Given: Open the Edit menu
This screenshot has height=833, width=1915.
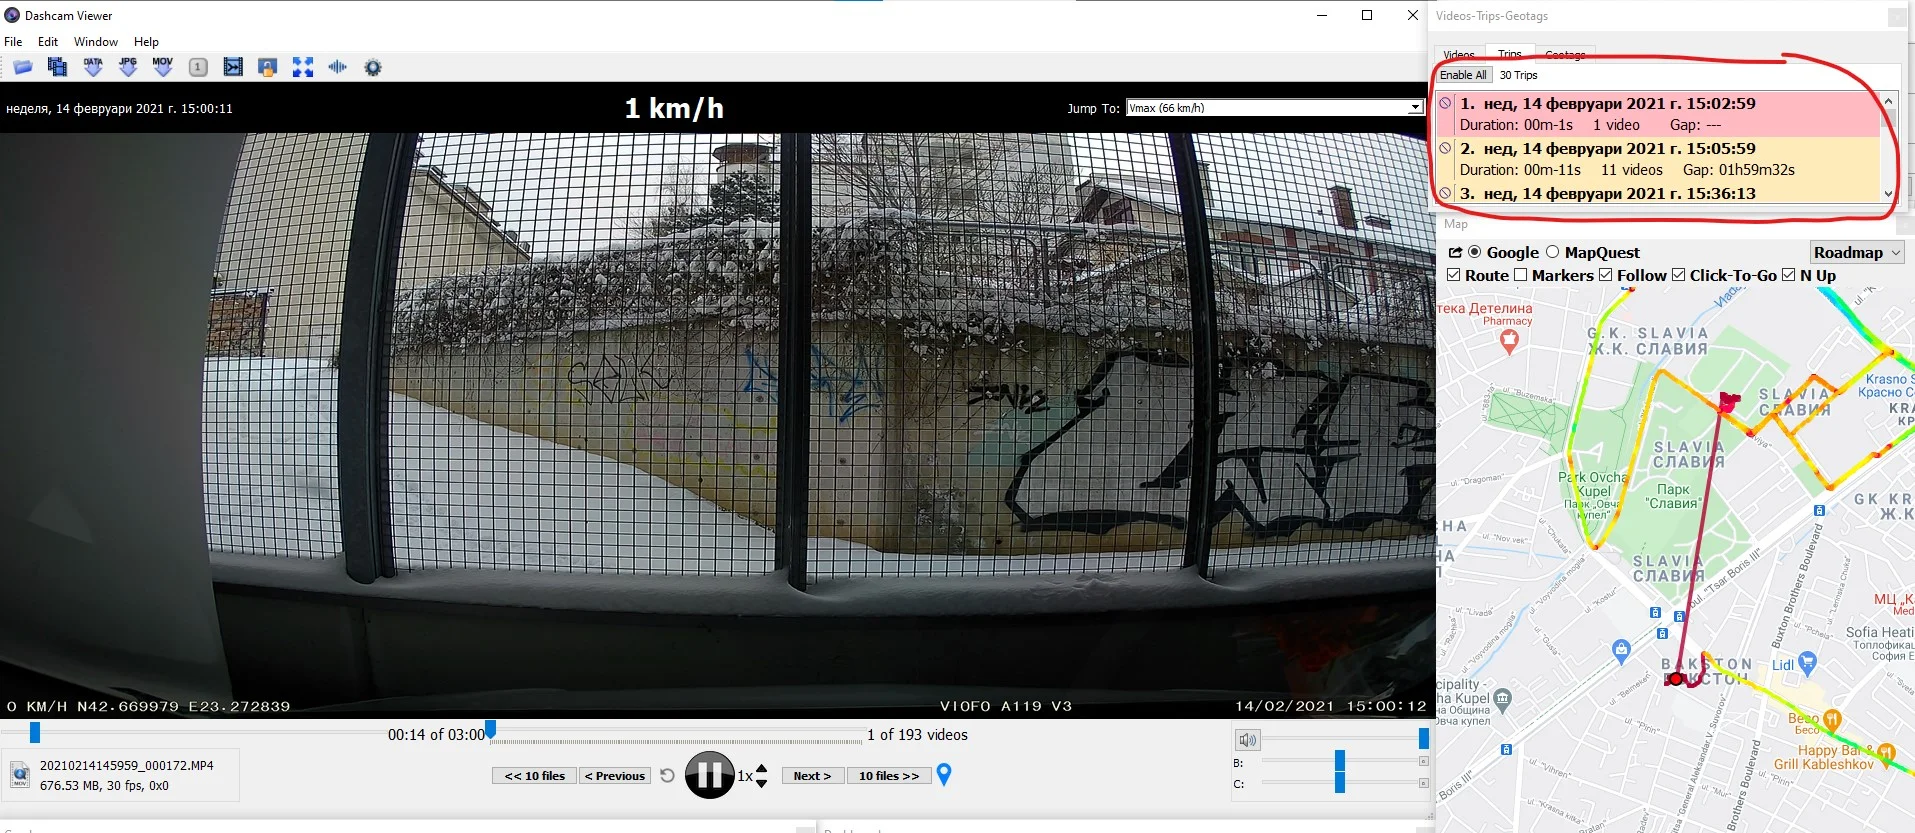Looking at the screenshot, I should pos(48,42).
